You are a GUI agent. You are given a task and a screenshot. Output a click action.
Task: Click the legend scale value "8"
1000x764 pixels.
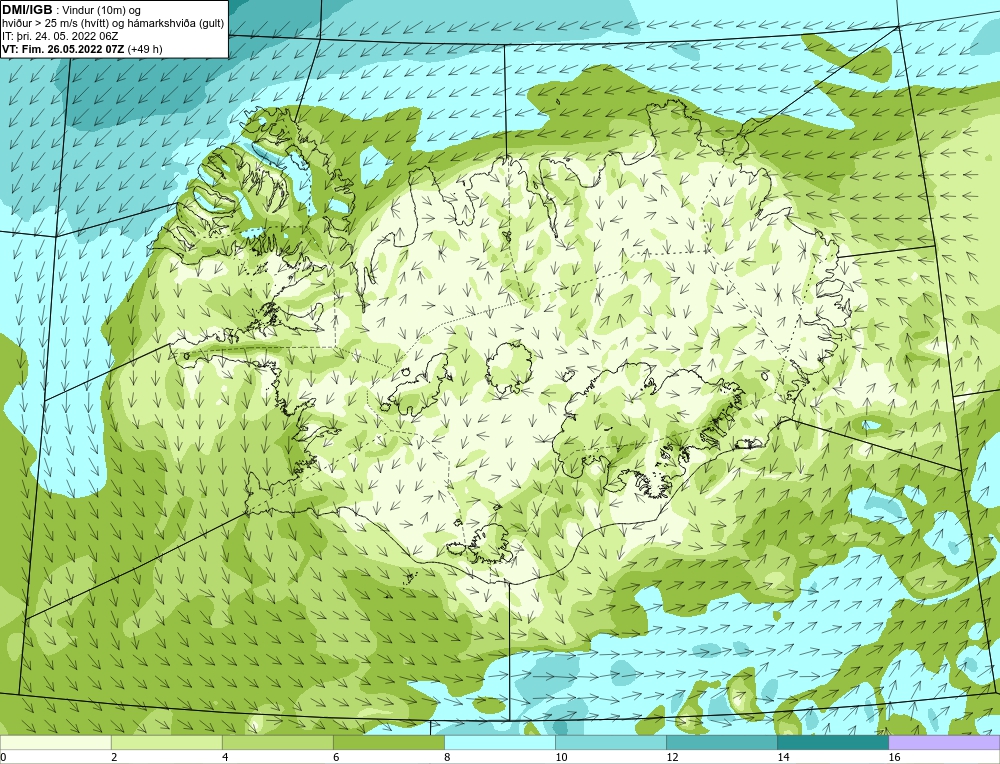pyautogui.click(x=446, y=757)
